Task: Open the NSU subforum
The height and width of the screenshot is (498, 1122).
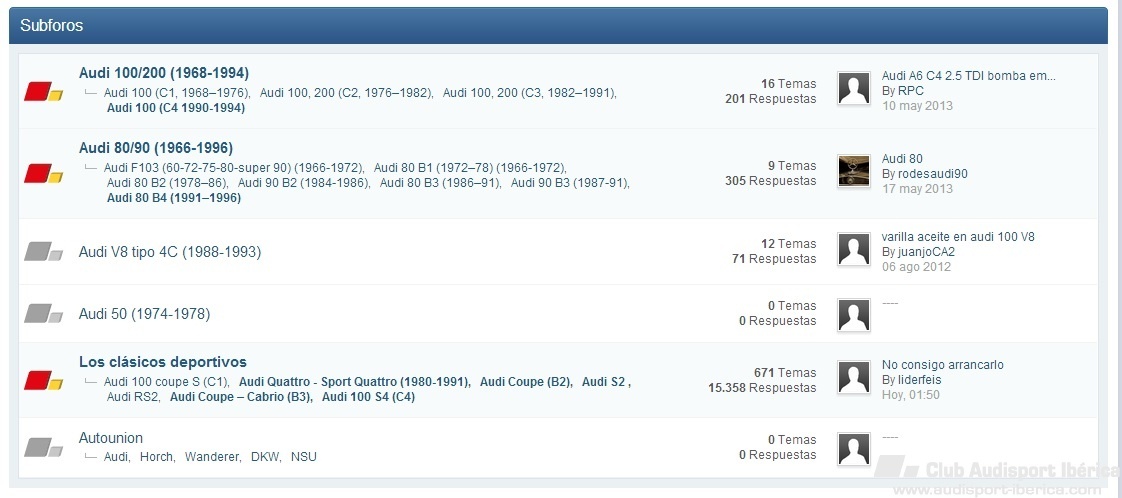Action: pyautogui.click(x=303, y=456)
